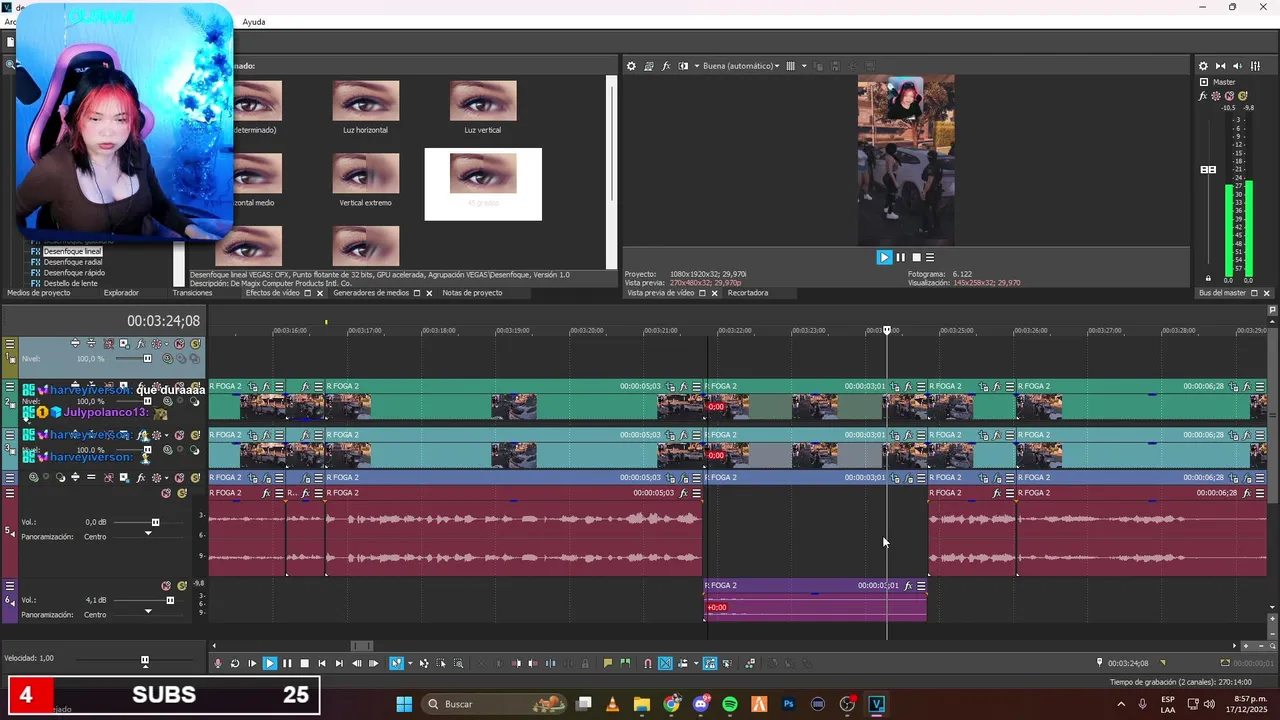The height and width of the screenshot is (720, 1280).
Task: Insert a marker from the toolbar
Action: click(x=607, y=663)
